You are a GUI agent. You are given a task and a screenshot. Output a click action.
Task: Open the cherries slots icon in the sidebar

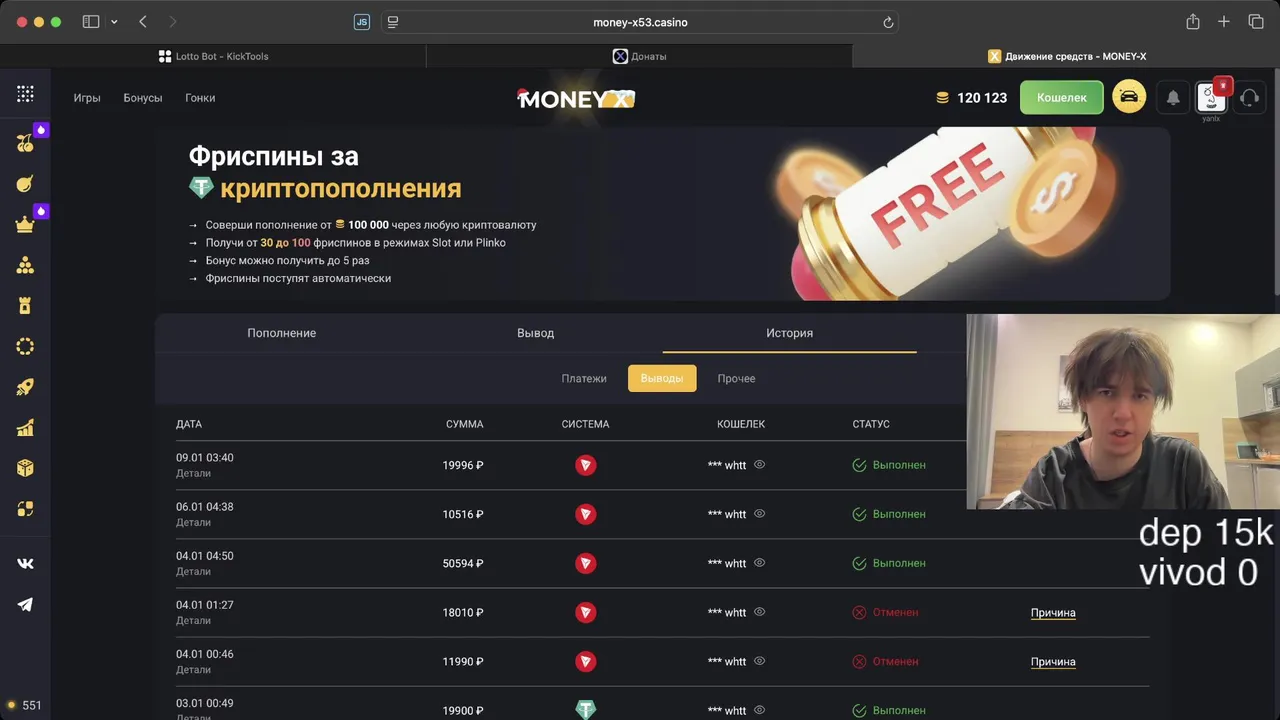tap(25, 143)
